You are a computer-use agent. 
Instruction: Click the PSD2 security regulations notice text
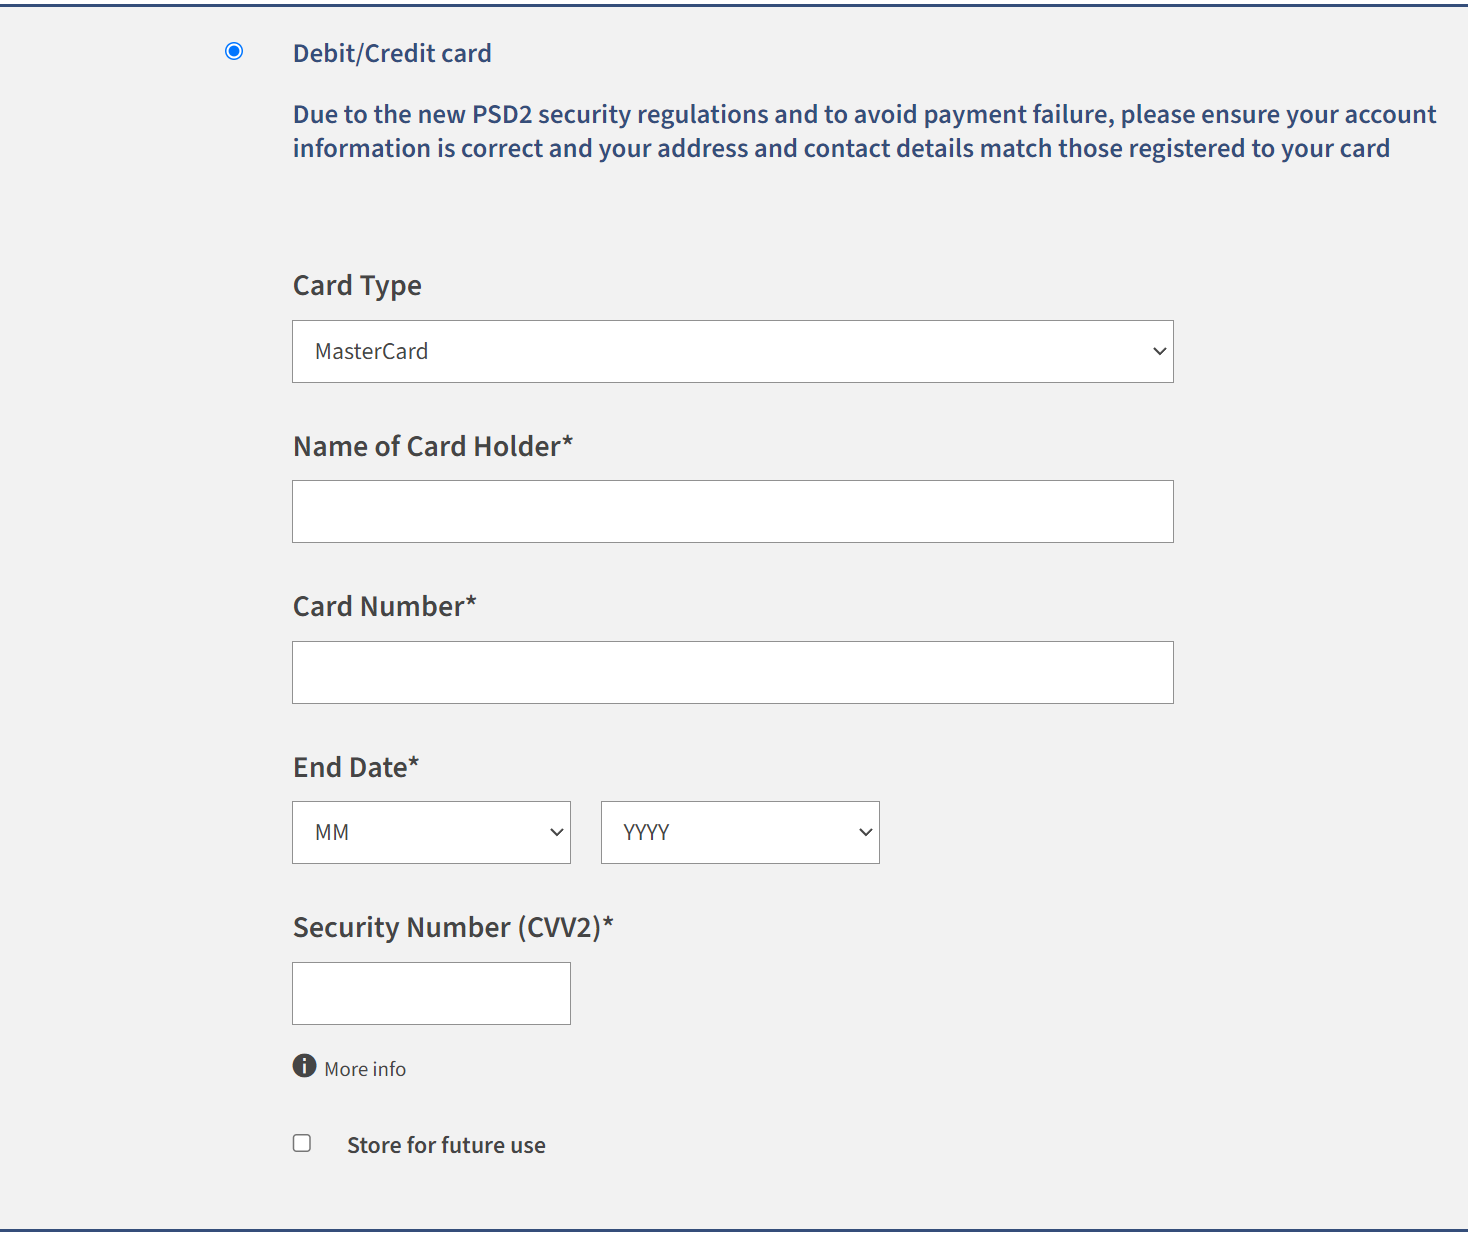[x=864, y=131]
